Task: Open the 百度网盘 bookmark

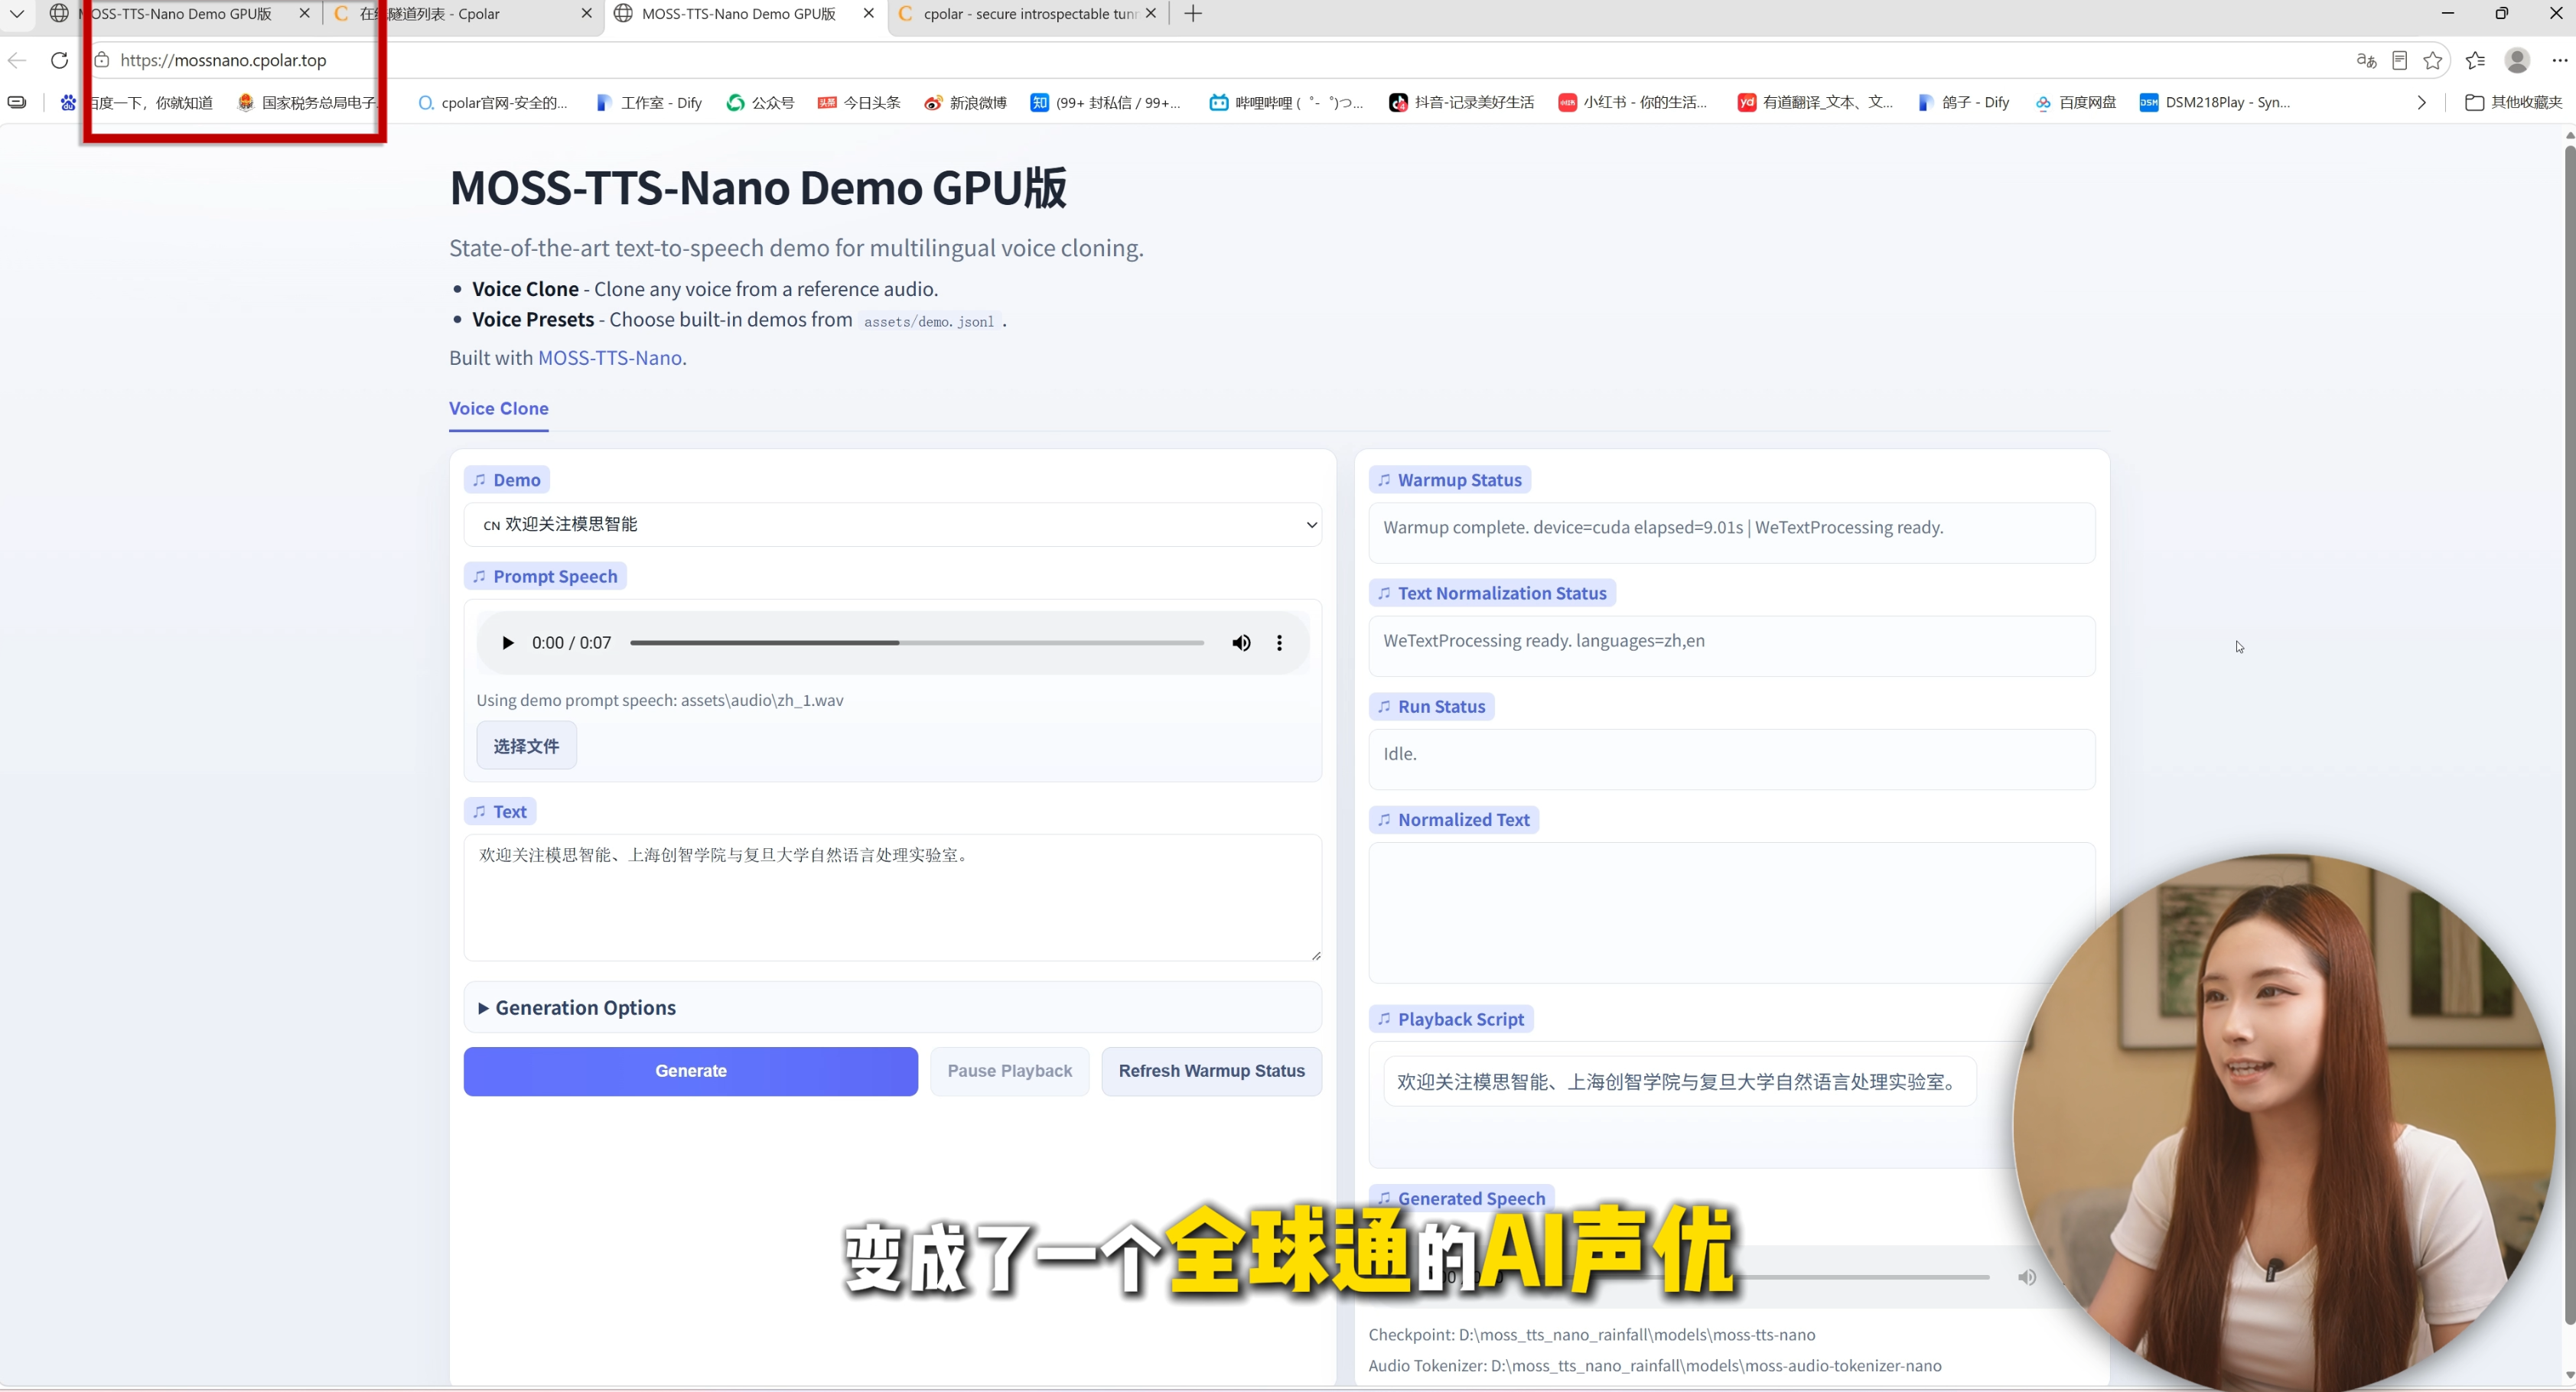Action: 2076,102
